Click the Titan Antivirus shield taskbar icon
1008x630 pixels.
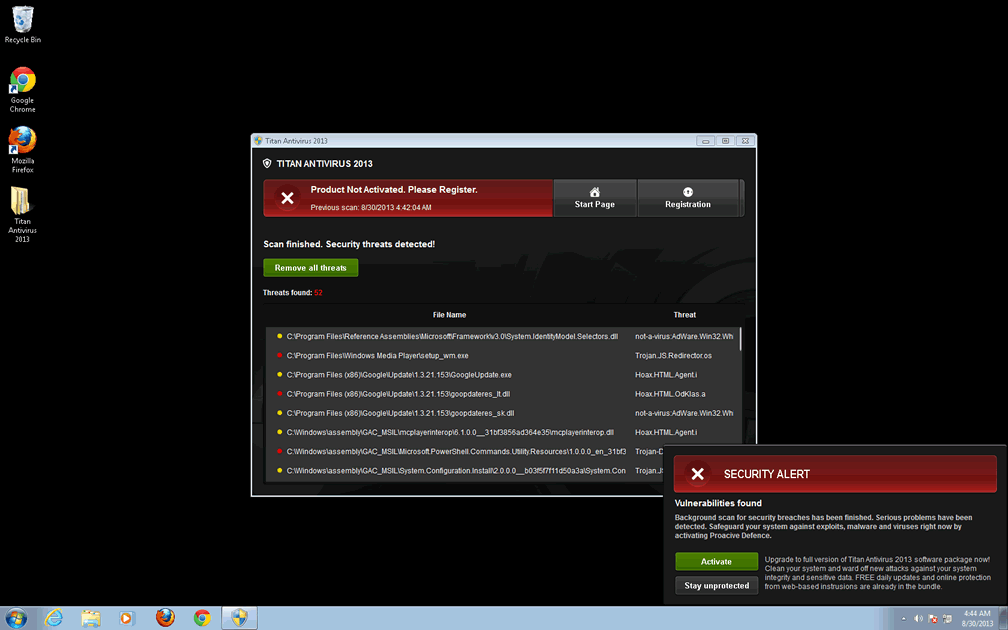coord(239,617)
